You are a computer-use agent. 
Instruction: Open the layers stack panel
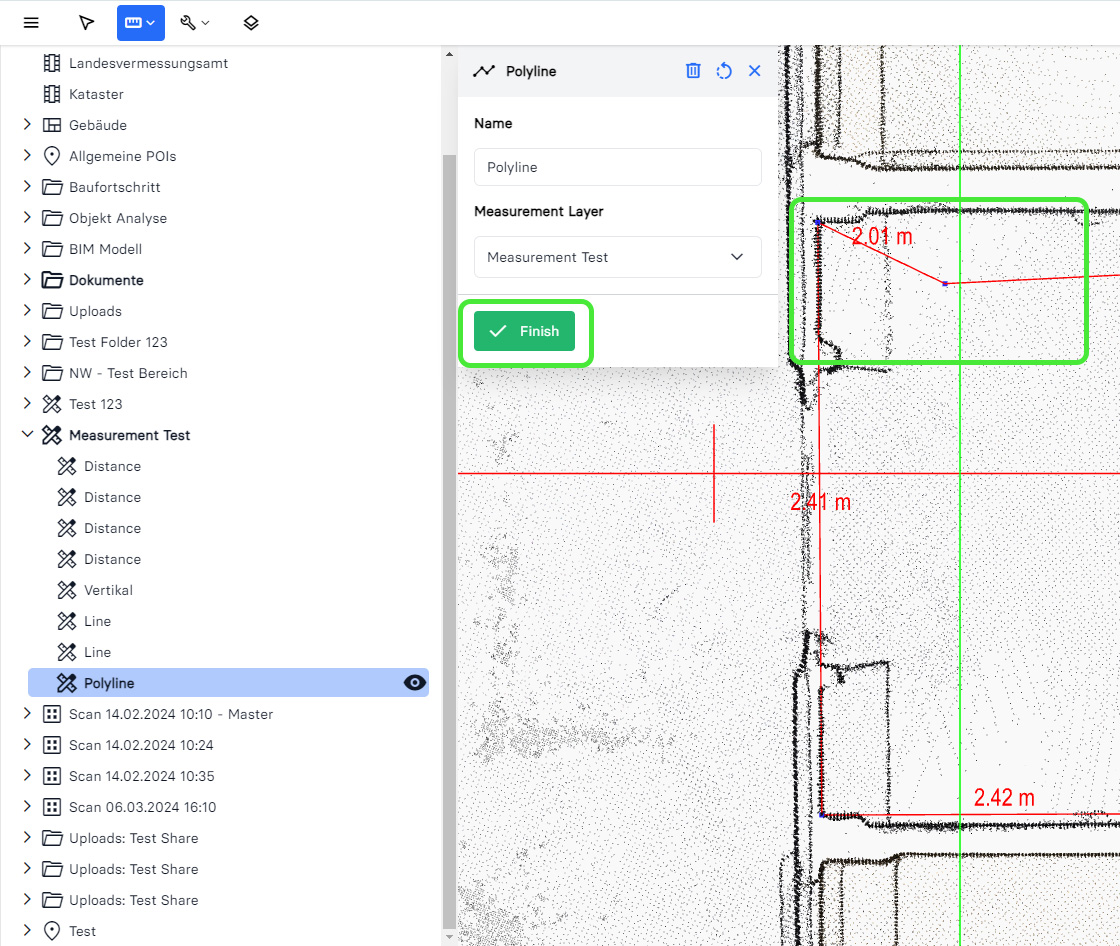click(x=251, y=22)
